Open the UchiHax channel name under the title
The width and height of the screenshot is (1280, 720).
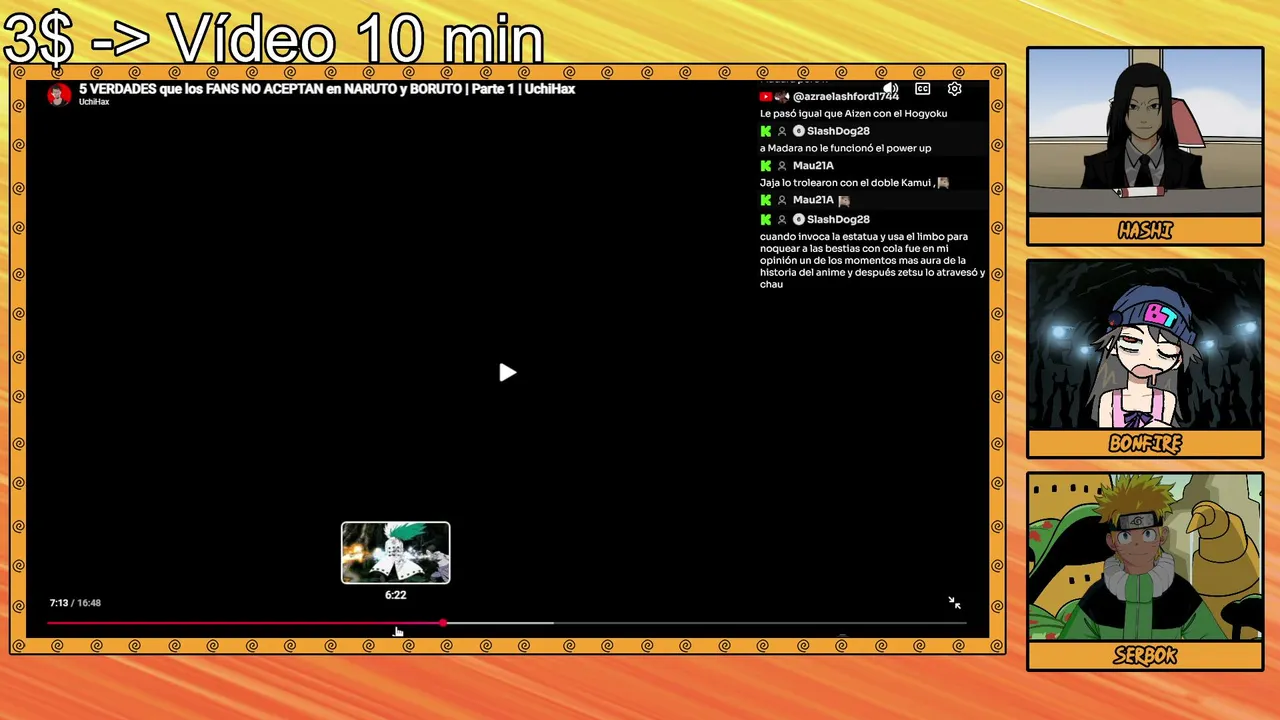[94, 102]
